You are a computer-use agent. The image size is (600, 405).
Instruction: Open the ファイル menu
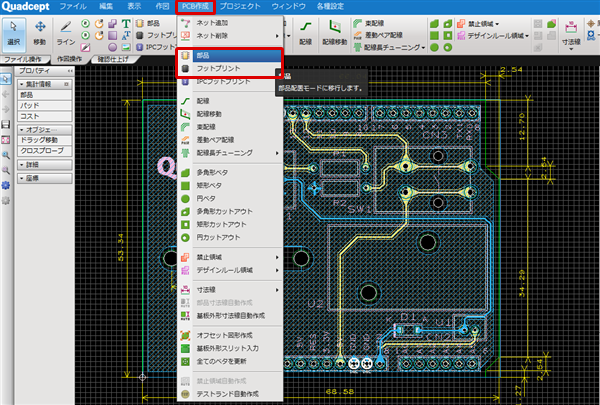72,6
